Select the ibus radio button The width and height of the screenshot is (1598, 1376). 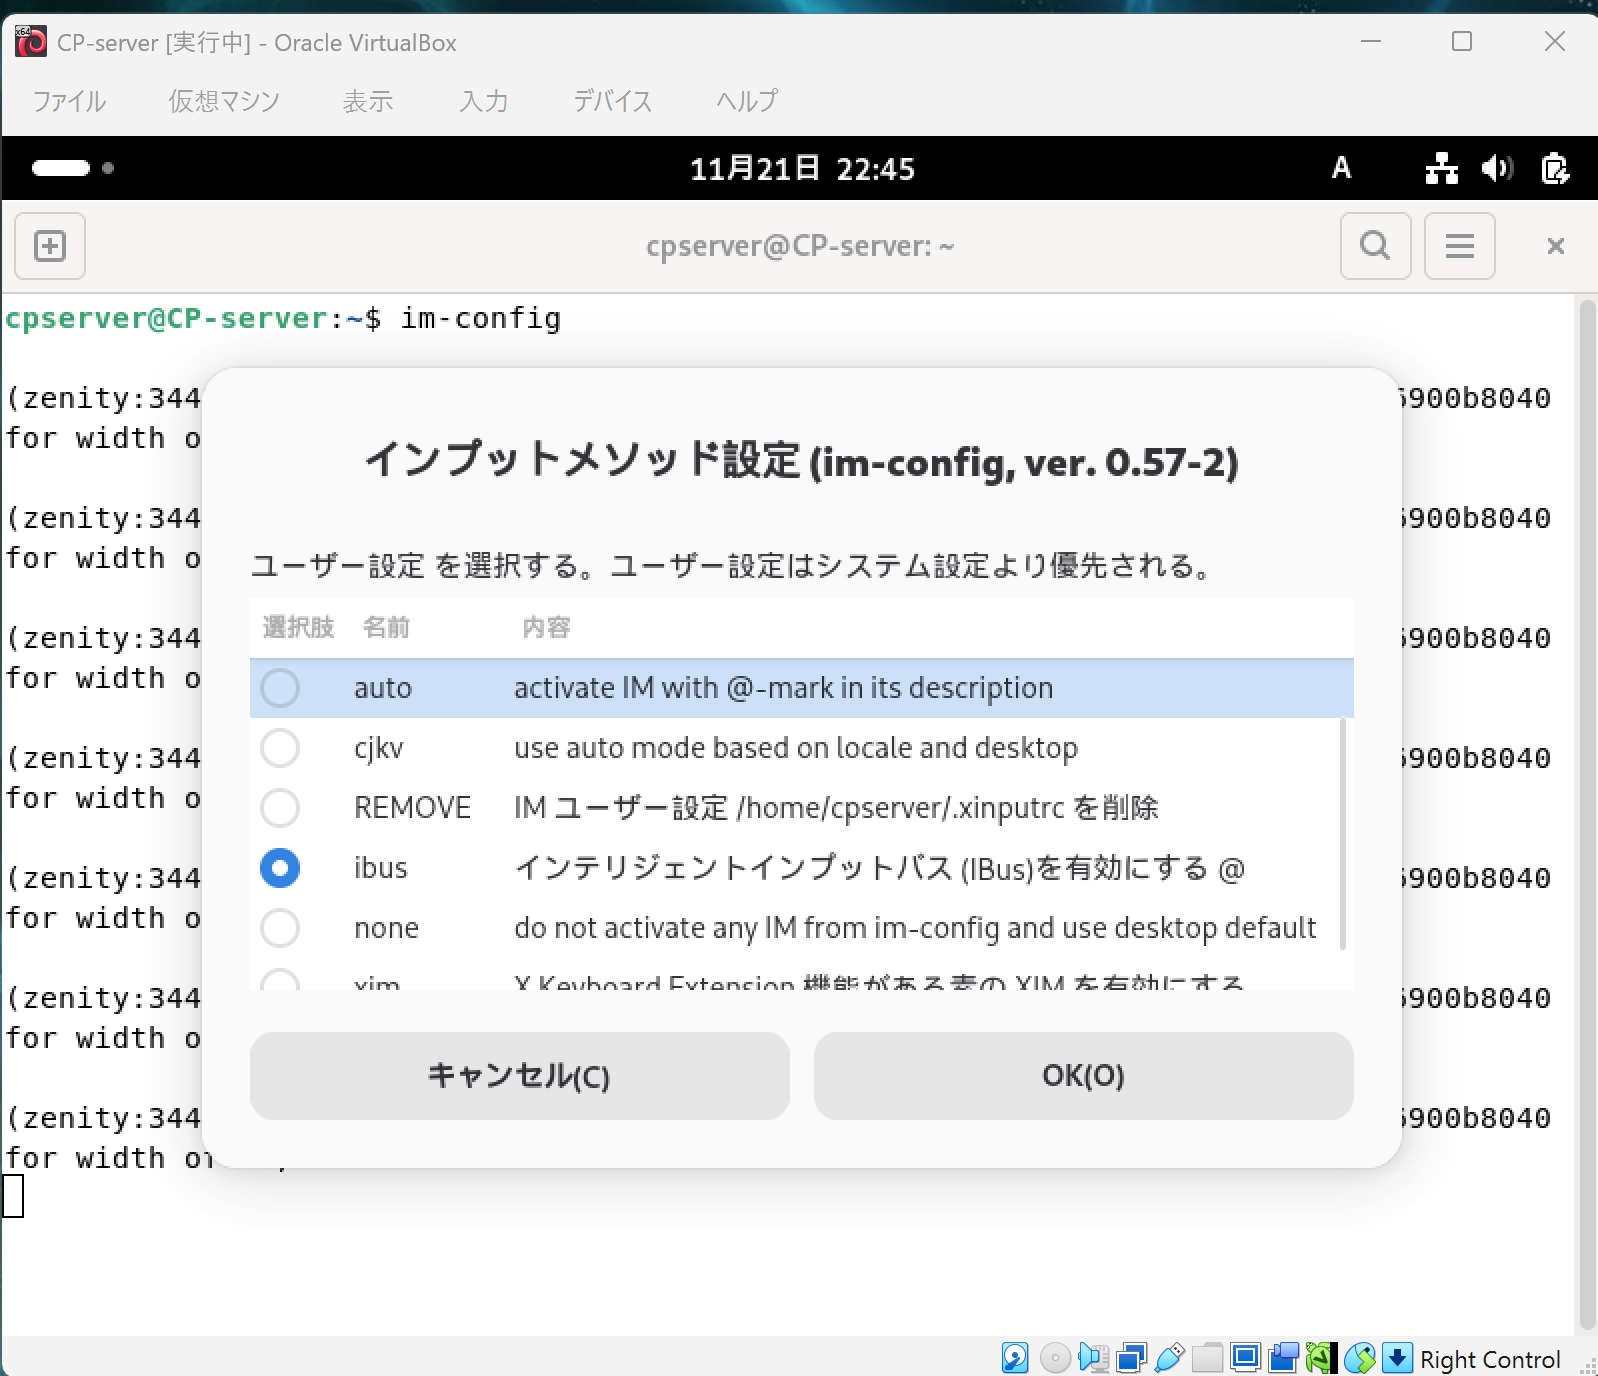[x=280, y=868]
